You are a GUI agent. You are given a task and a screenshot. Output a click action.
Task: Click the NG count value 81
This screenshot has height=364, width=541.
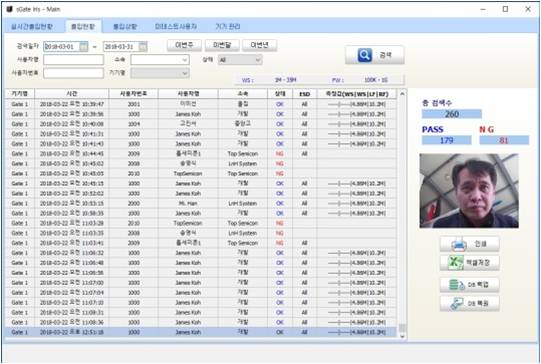click(504, 140)
